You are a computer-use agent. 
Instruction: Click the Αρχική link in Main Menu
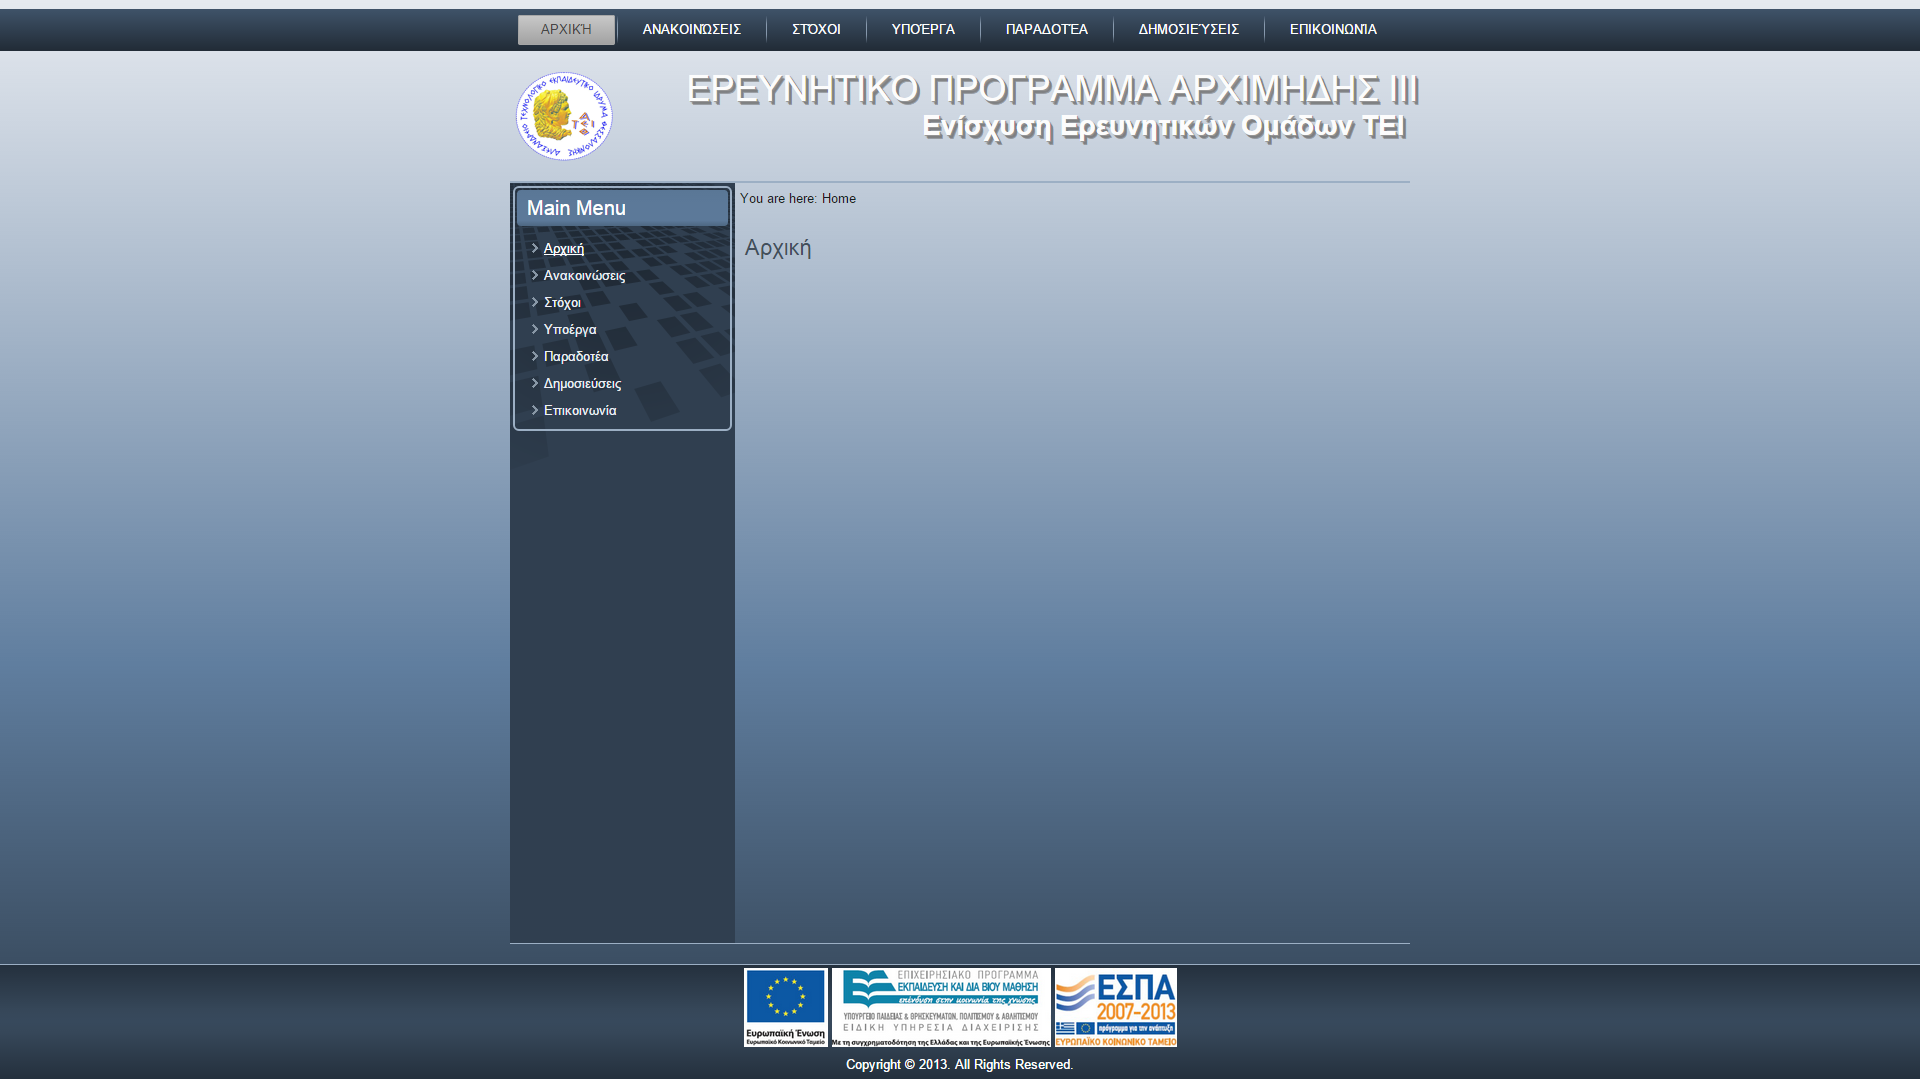click(x=564, y=249)
